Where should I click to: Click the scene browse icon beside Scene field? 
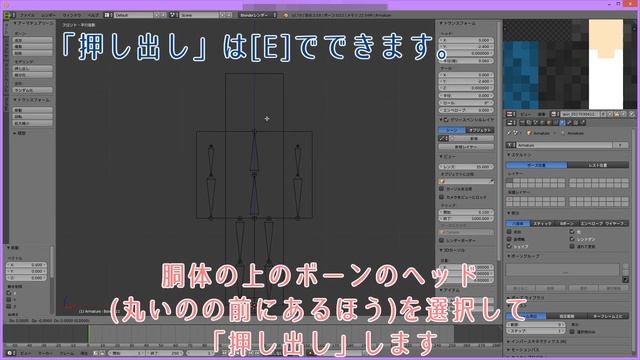point(173,15)
